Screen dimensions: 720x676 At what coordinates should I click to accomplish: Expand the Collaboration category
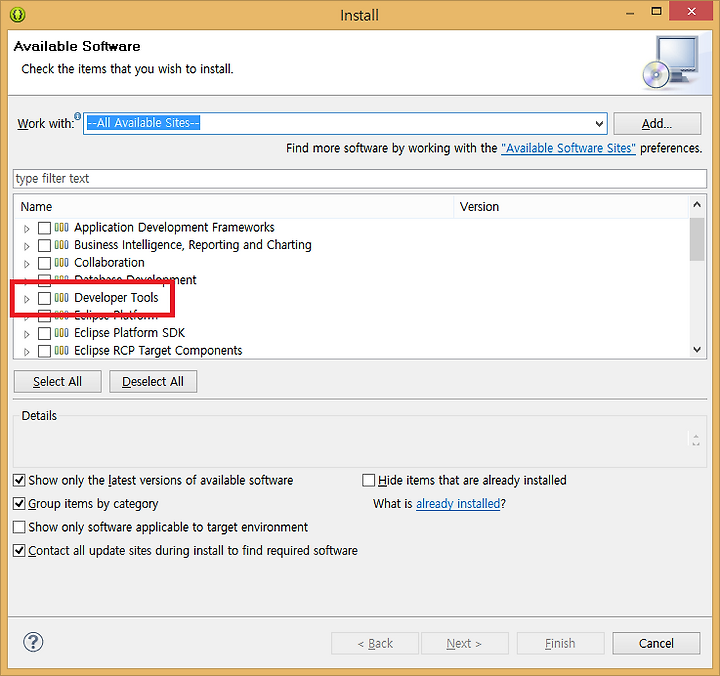click(27, 264)
